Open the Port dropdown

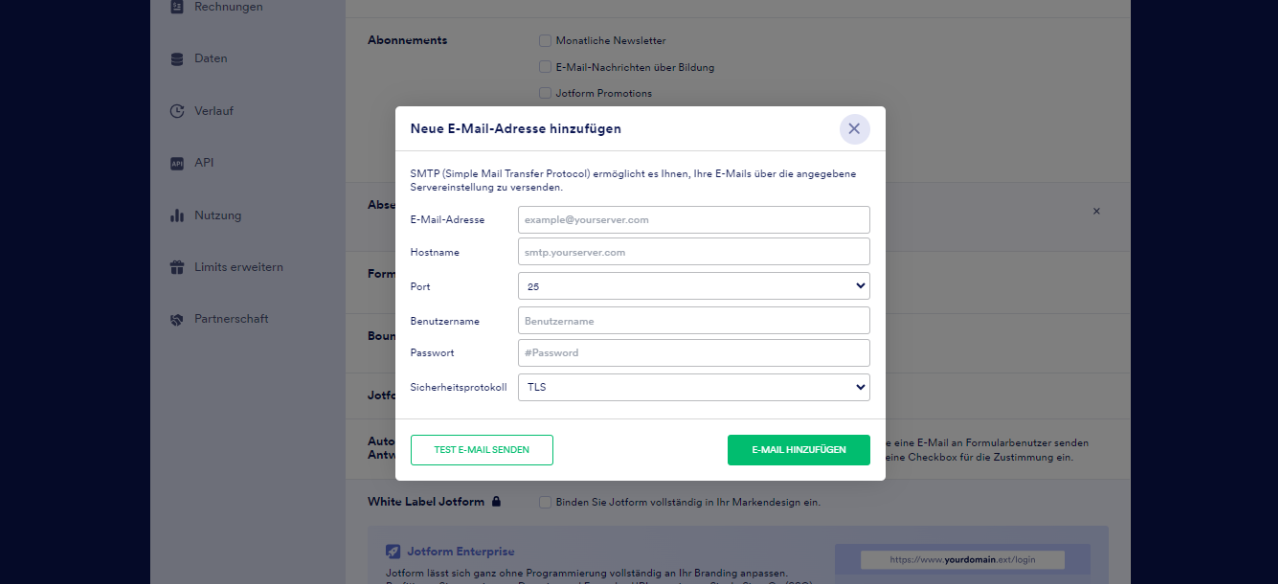click(x=693, y=286)
